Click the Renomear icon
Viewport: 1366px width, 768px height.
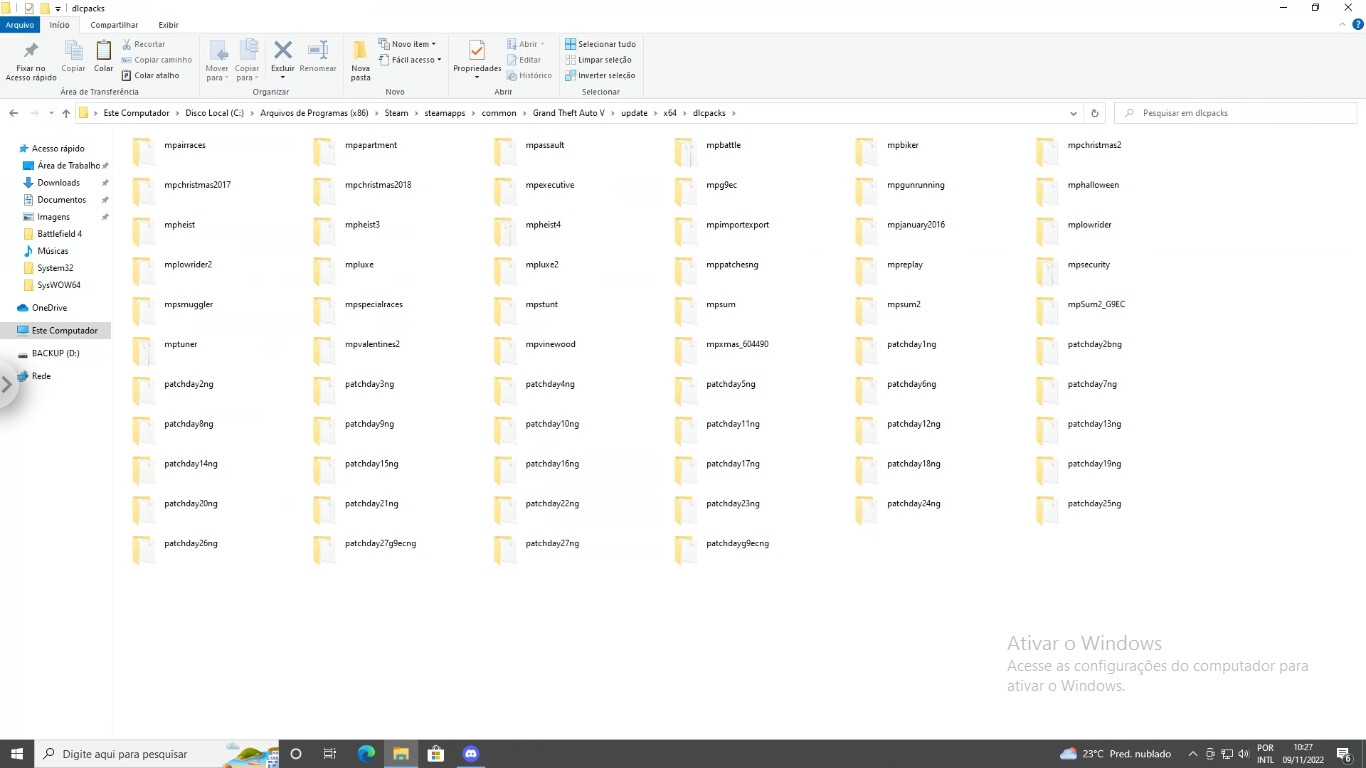pyautogui.click(x=318, y=57)
